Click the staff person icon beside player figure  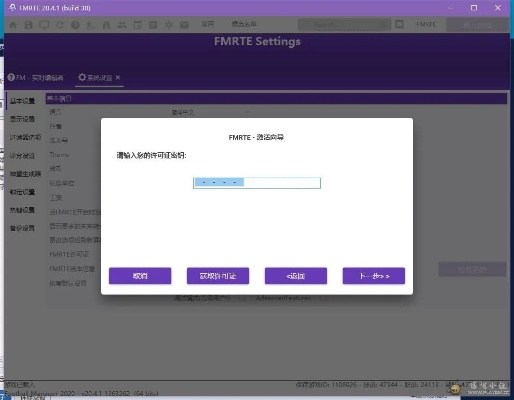(x=106, y=25)
